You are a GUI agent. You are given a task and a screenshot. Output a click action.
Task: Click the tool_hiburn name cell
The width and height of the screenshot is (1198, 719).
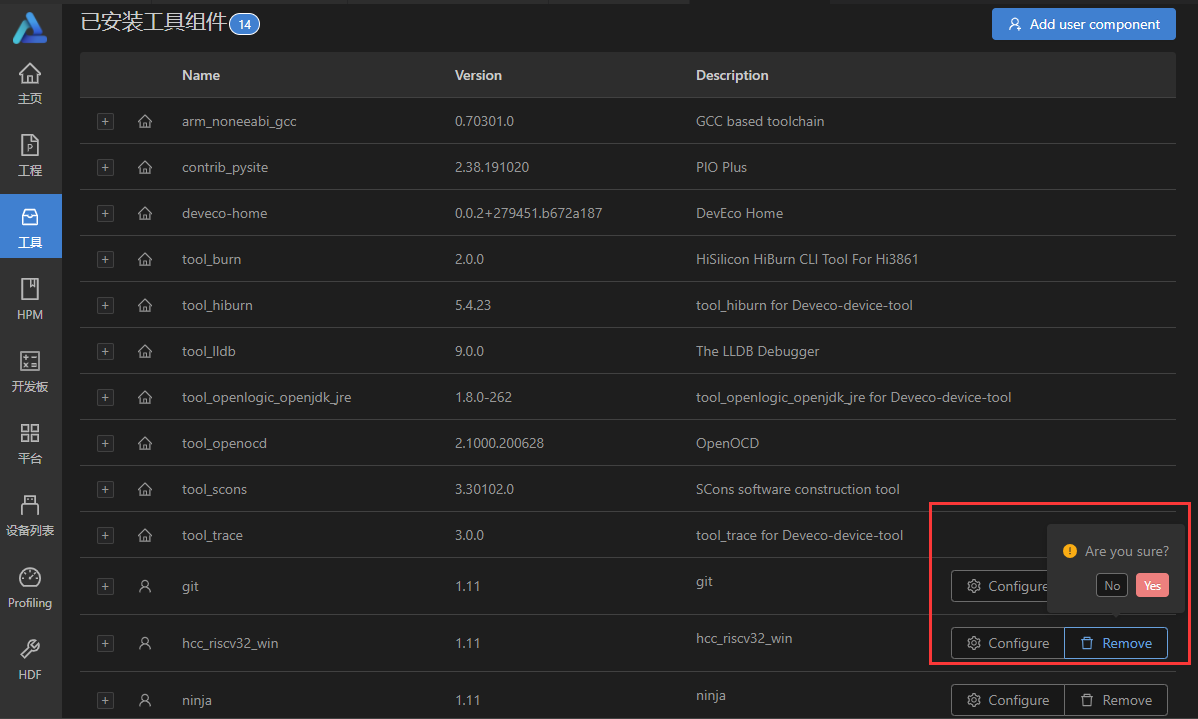click(217, 305)
